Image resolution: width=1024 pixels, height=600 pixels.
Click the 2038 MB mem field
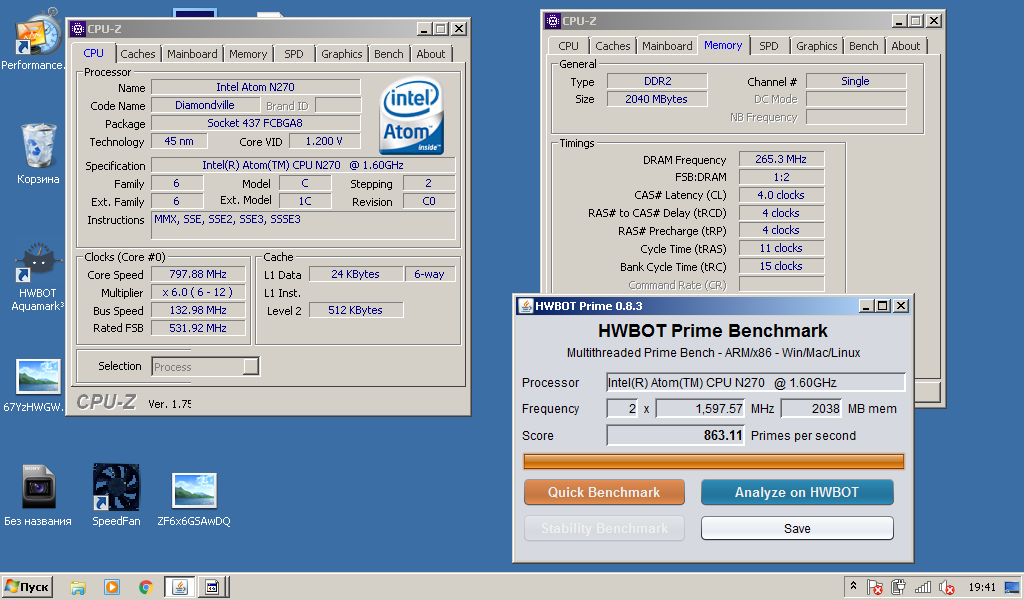tap(811, 409)
